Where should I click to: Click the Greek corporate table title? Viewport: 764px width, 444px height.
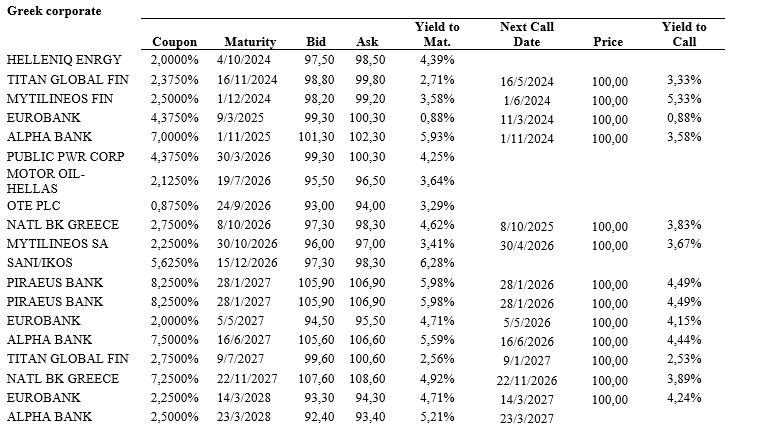tap(59, 10)
